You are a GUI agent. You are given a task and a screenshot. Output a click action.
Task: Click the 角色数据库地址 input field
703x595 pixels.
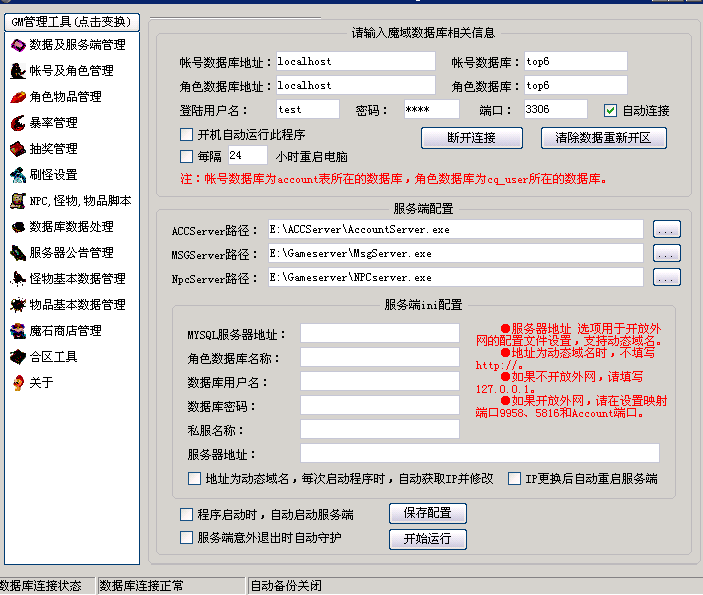(356, 85)
